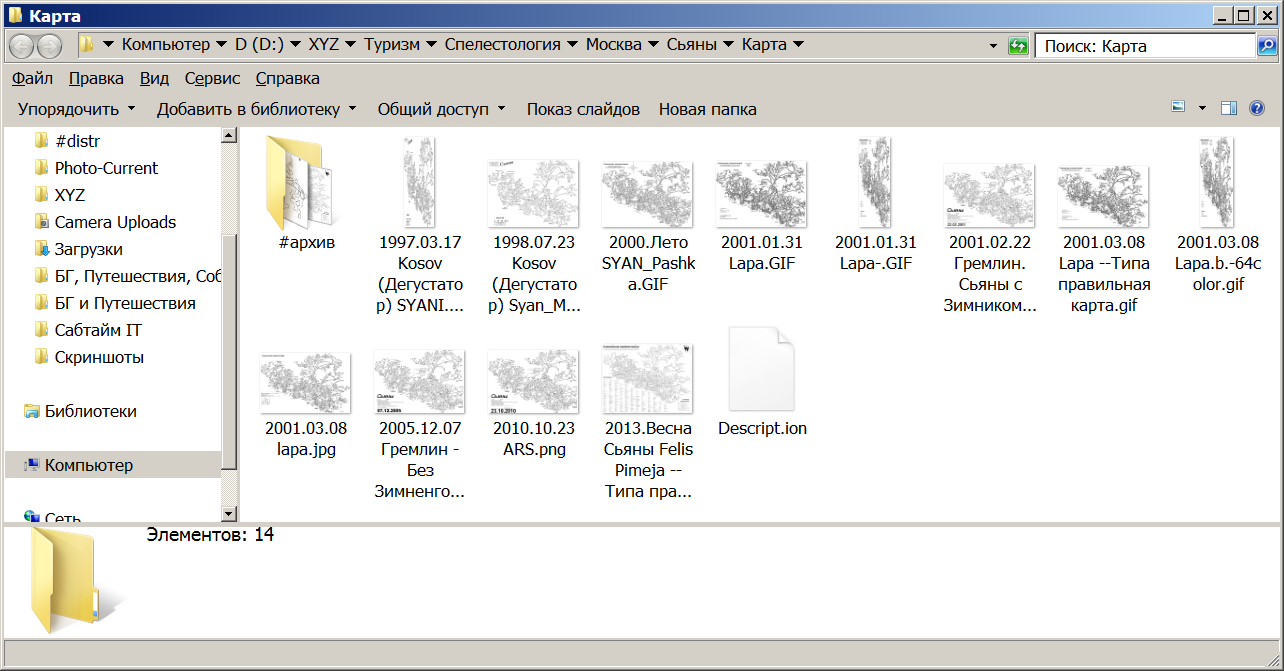Open the Упорядочить dropdown

point(77,109)
